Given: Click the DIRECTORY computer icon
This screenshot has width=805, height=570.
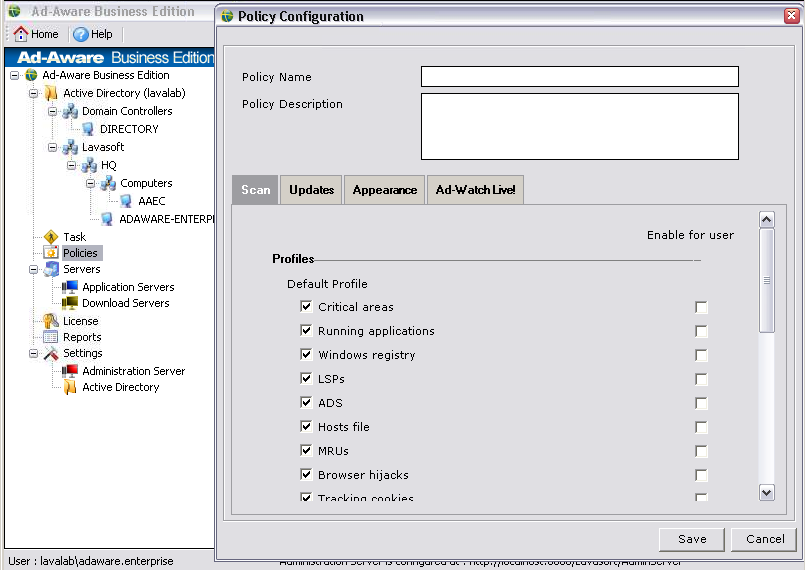Looking at the screenshot, I should pos(88,129).
